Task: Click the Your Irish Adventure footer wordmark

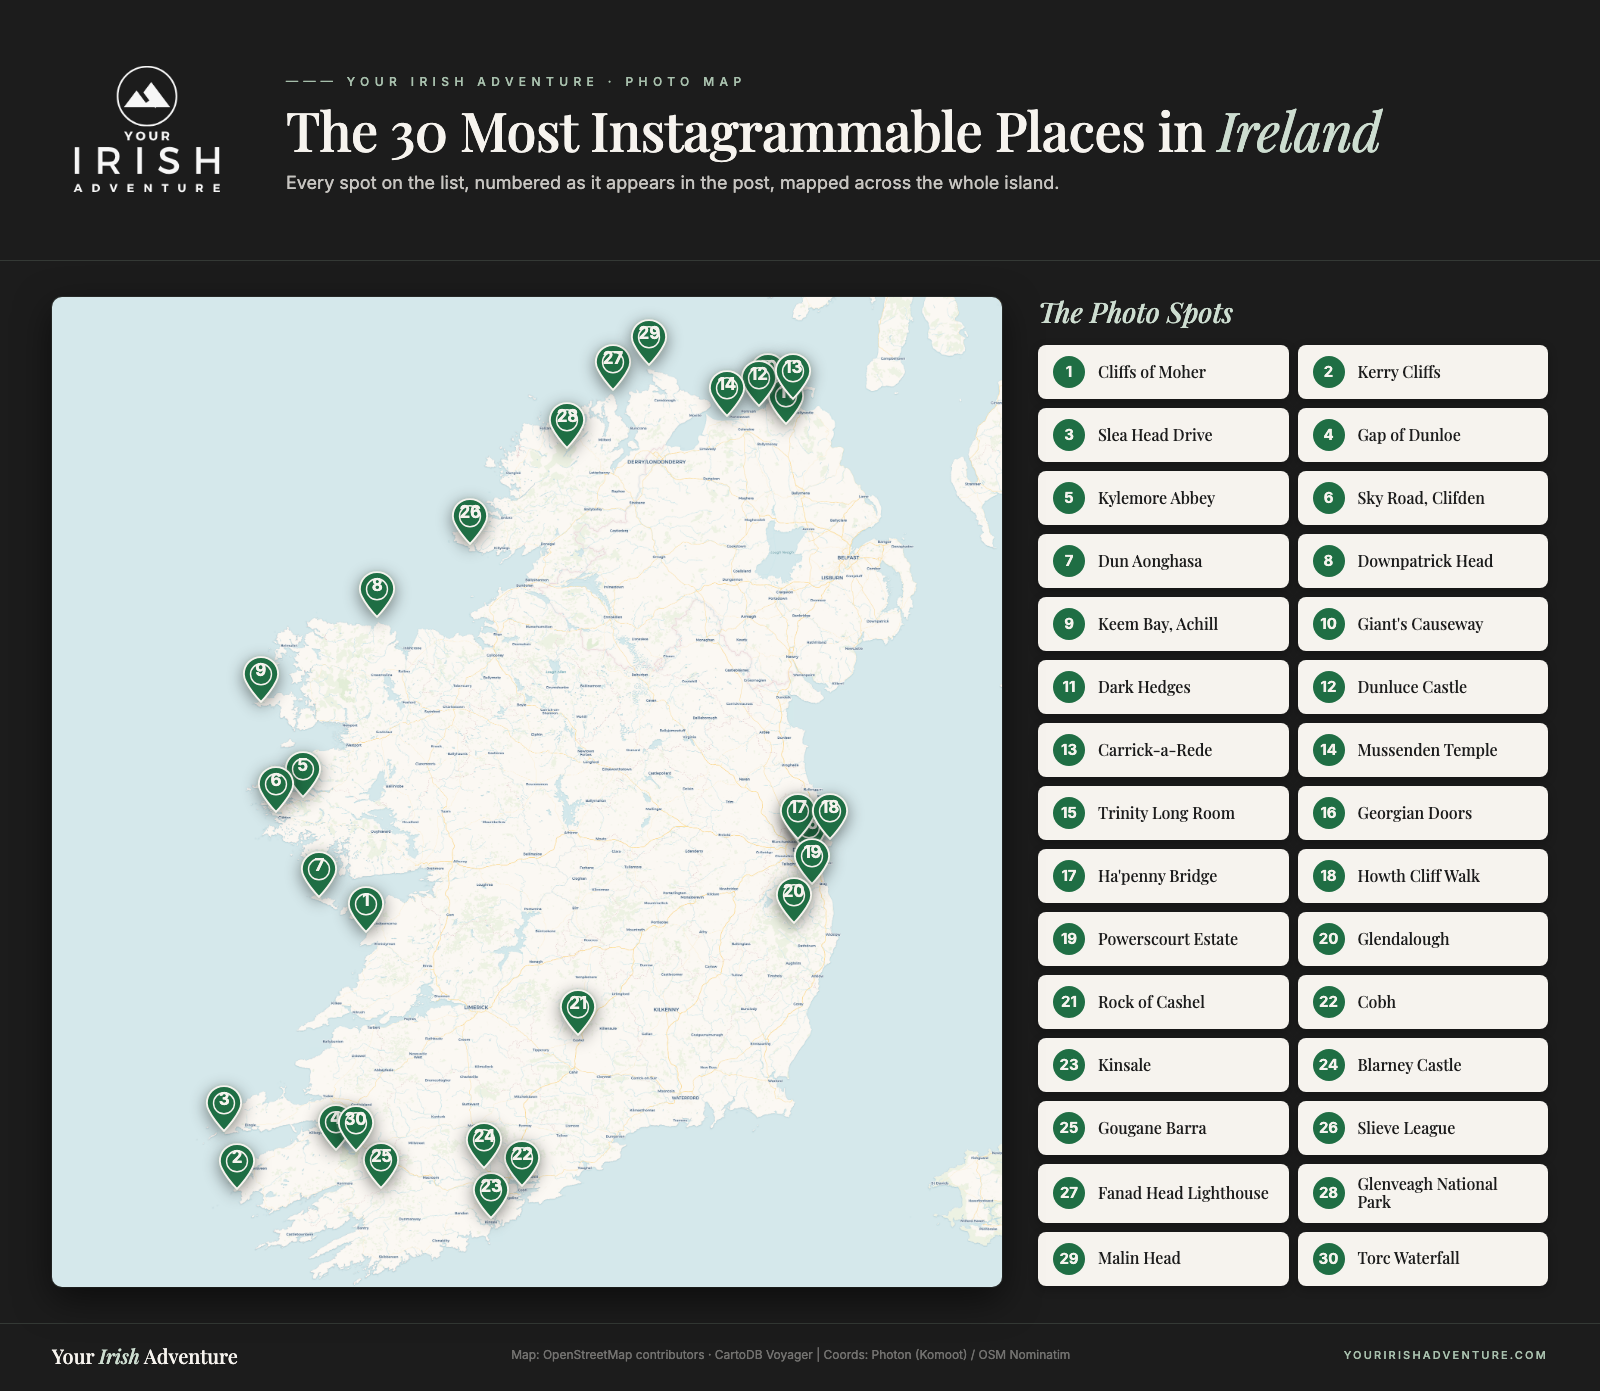Action: click(145, 1357)
